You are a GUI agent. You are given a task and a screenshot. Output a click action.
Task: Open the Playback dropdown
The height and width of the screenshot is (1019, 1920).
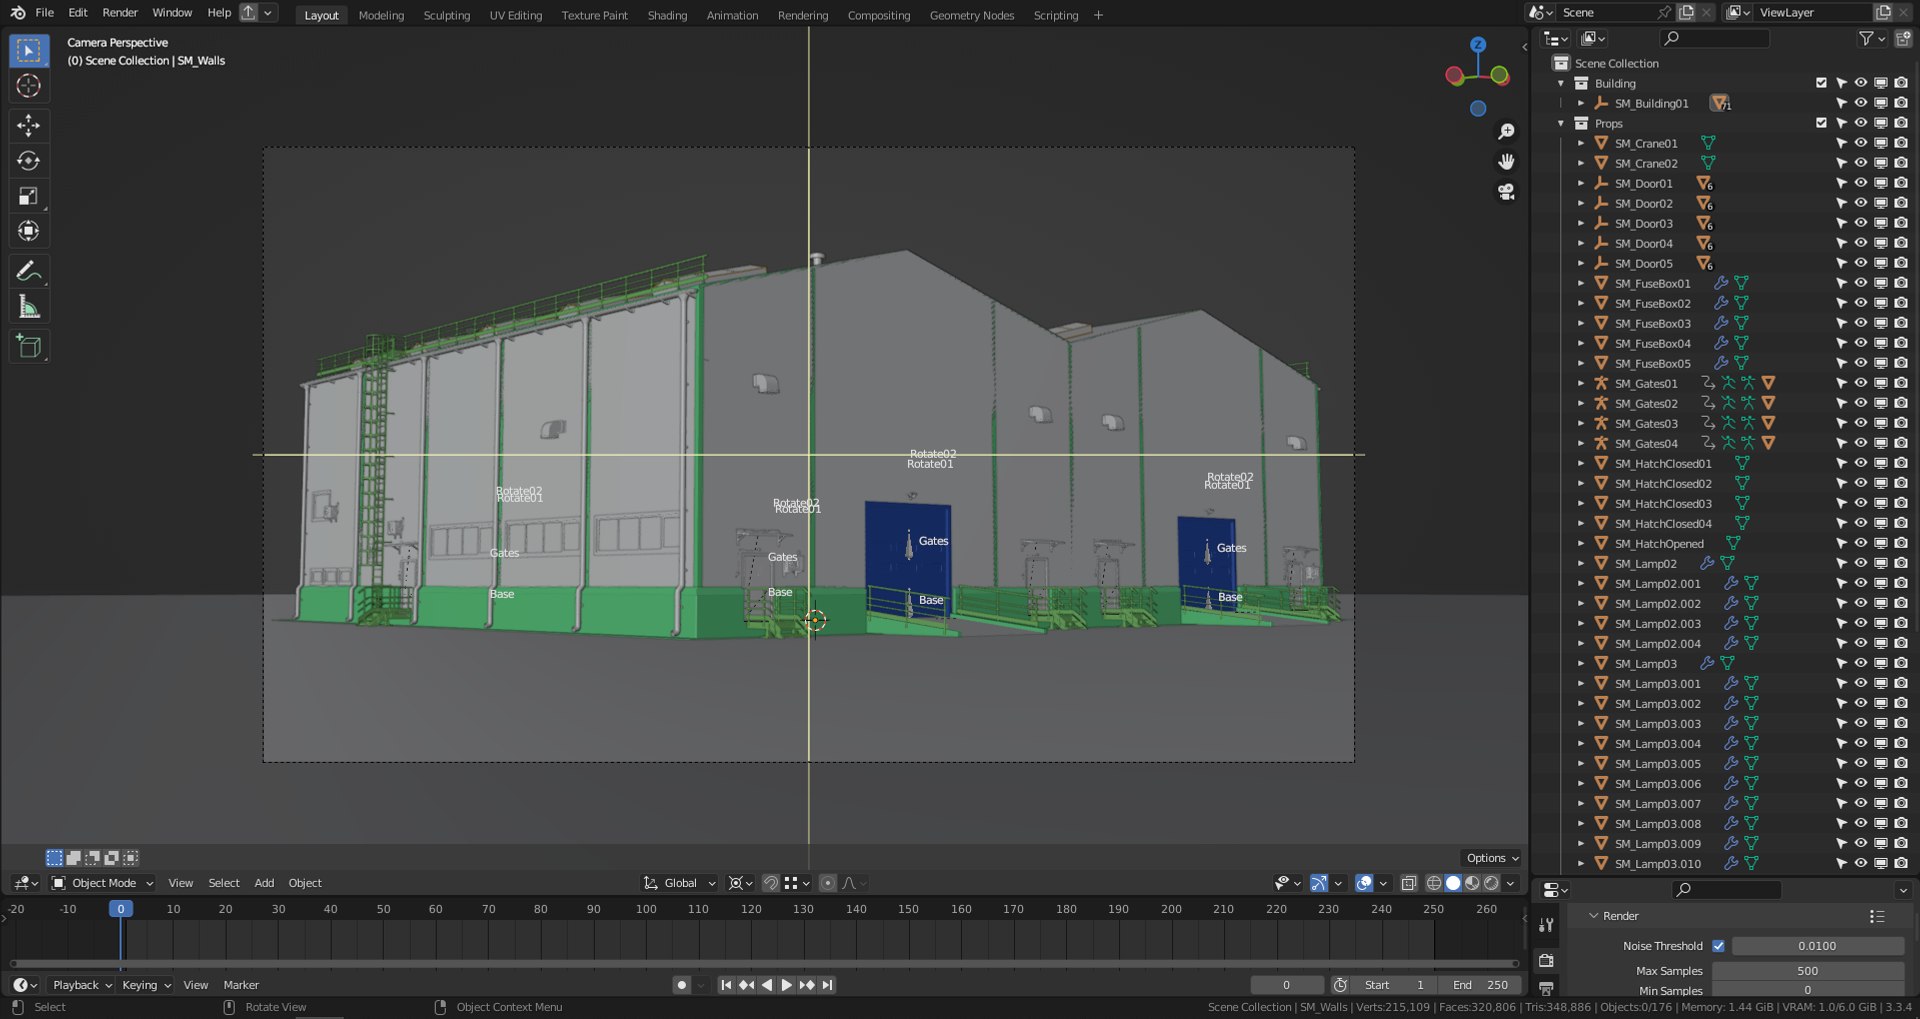click(x=82, y=985)
